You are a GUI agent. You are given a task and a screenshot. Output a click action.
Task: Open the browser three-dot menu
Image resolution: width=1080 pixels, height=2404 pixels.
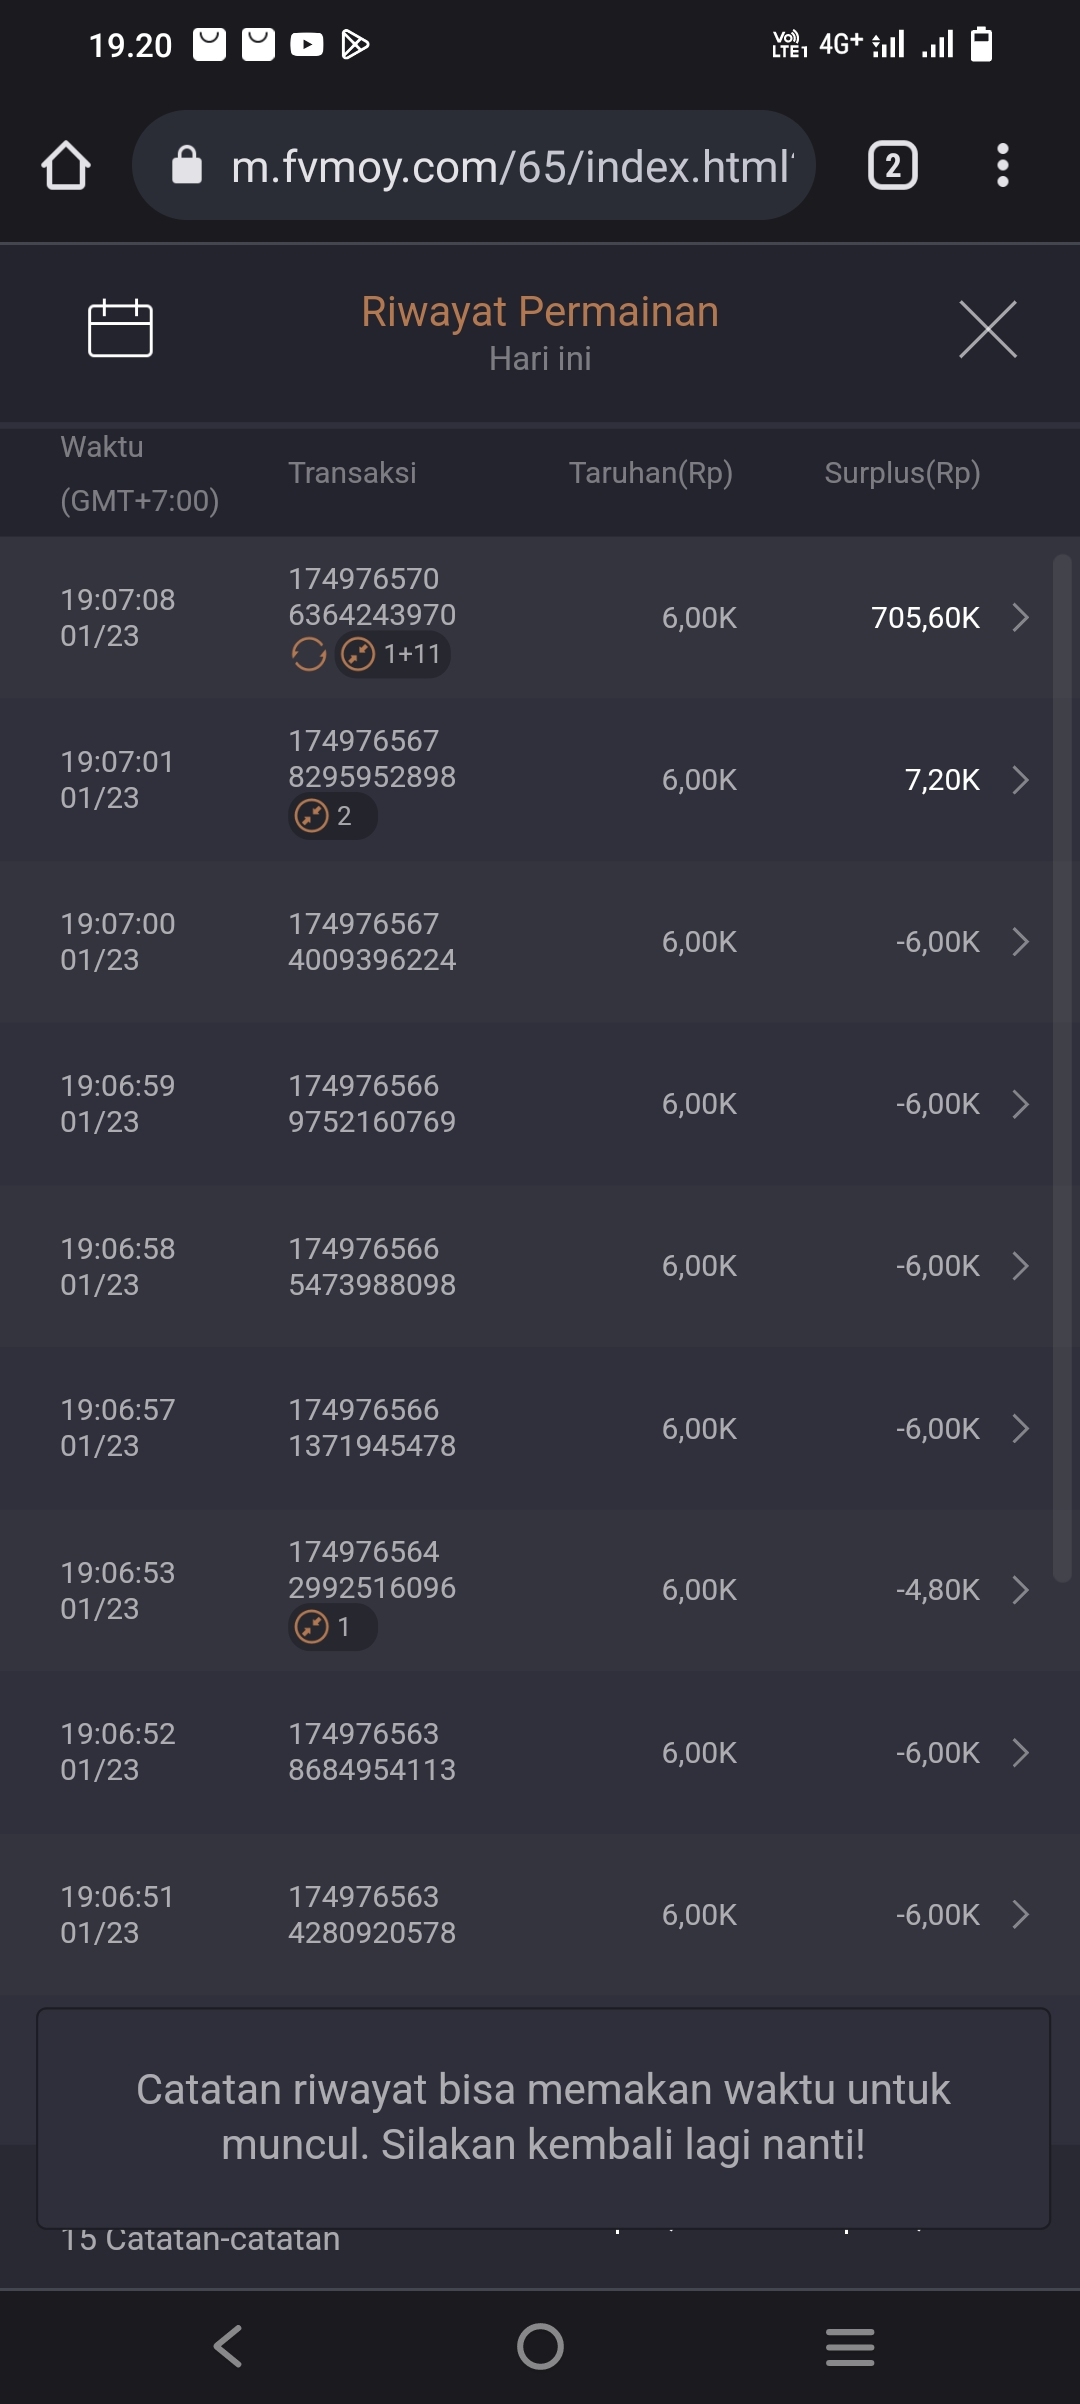tap(1002, 165)
